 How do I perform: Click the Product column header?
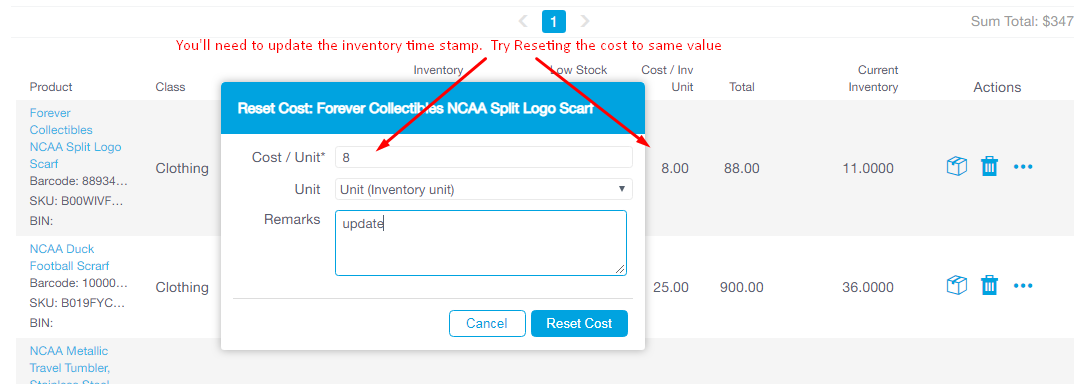tap(51, 87)
